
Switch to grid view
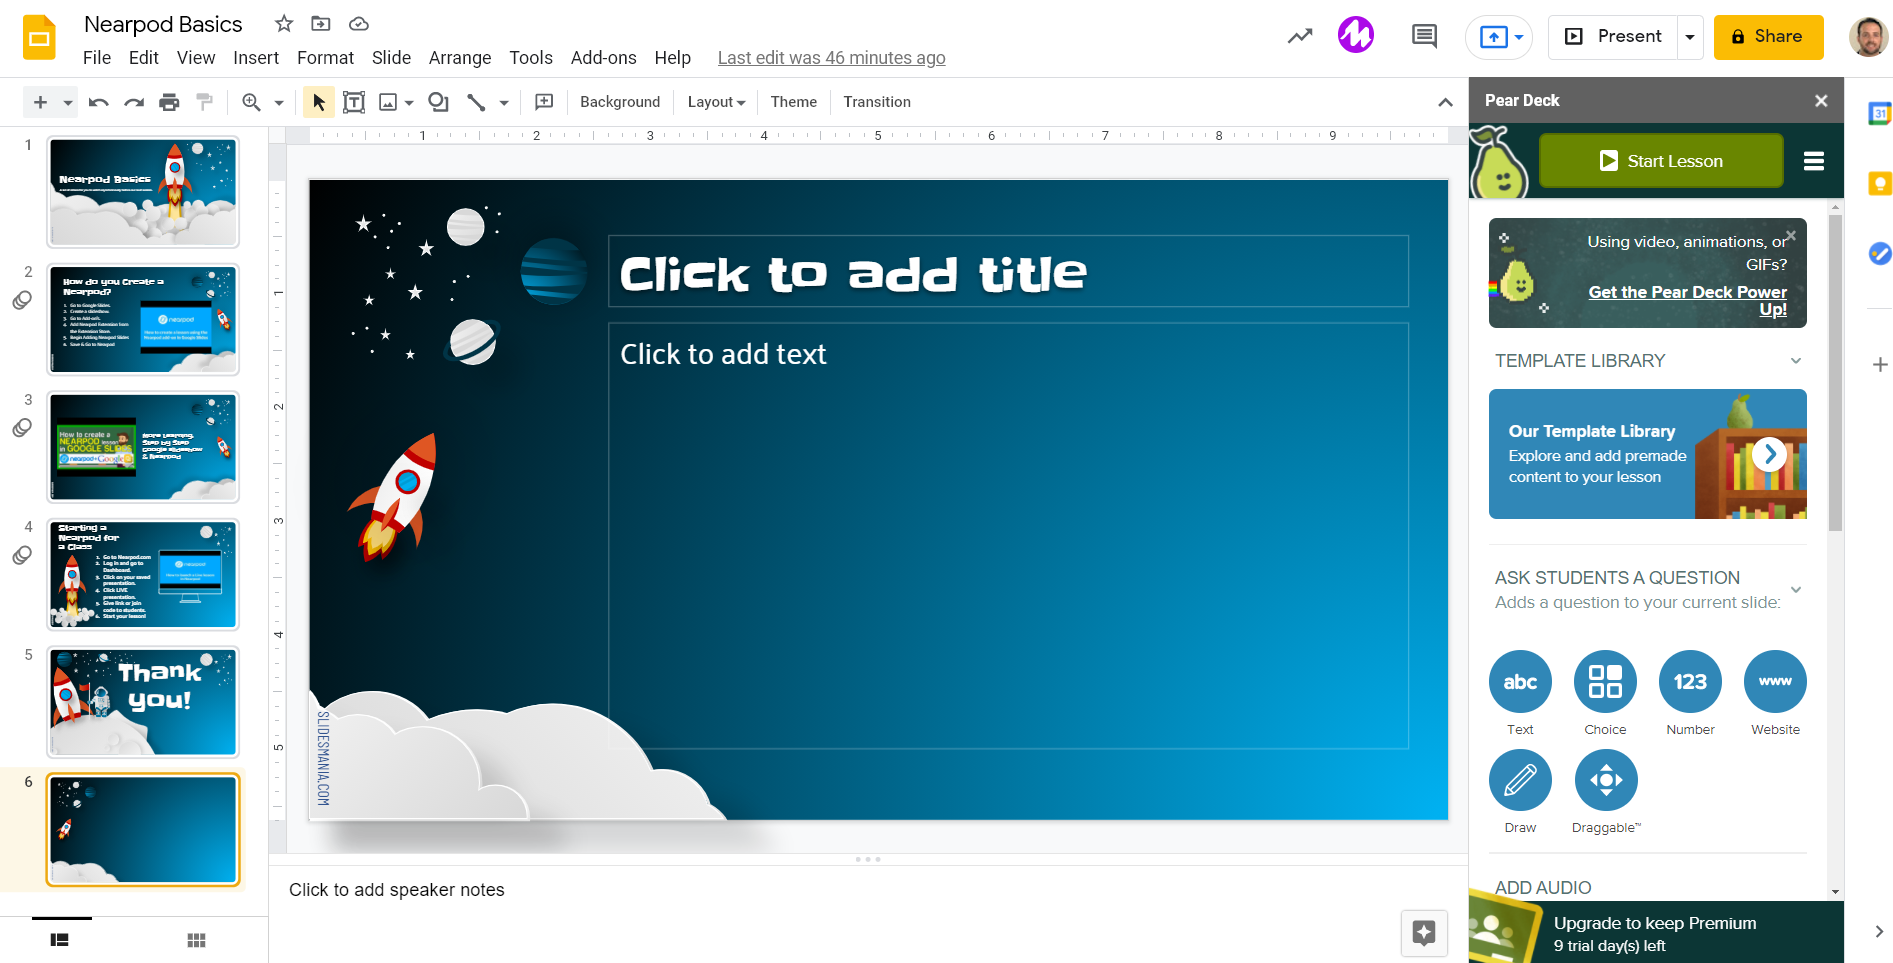[x=196, y=940]
